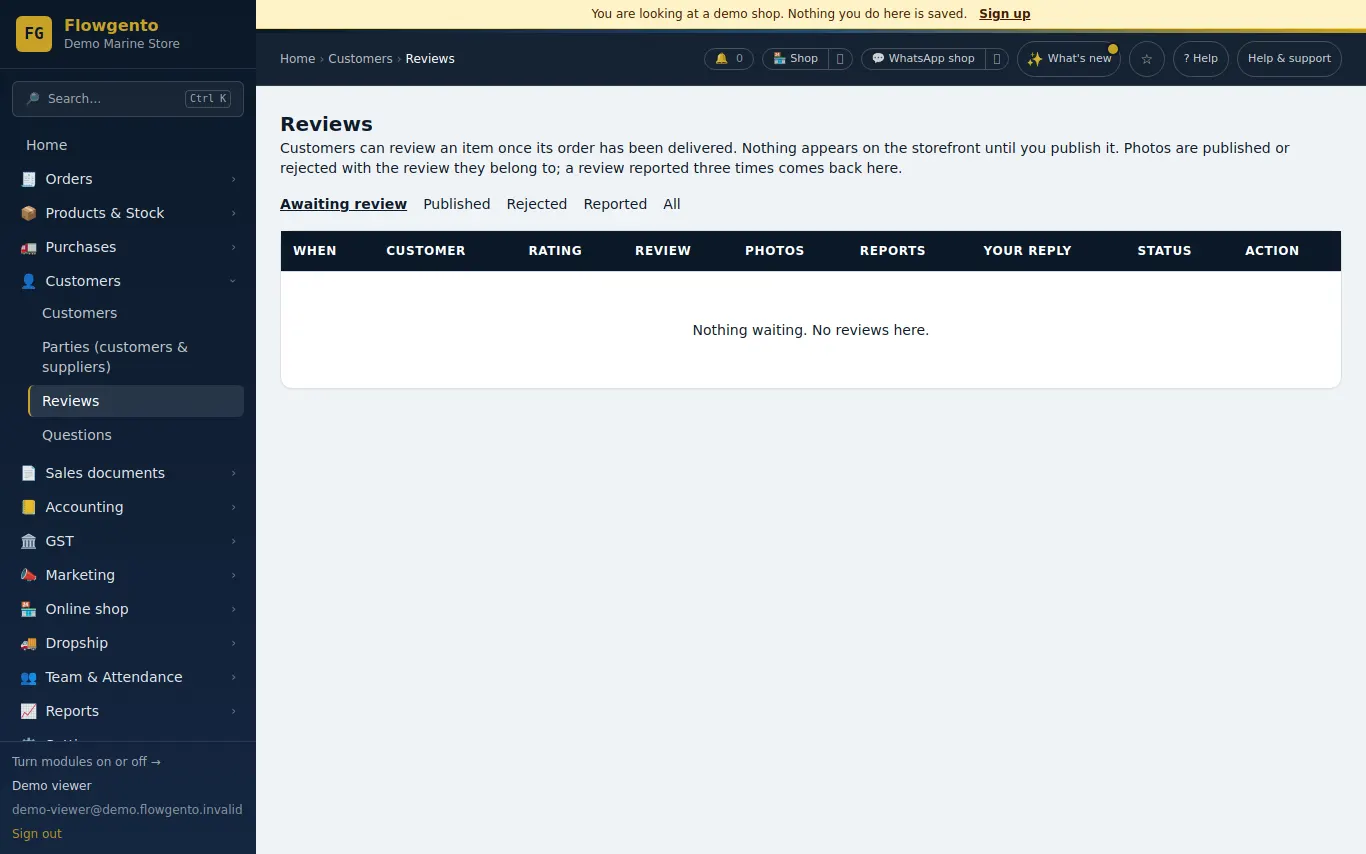This screenshot has height=854, width=1366.
Task: Open Turn modules on or off link
Action: tap(86, 762)
